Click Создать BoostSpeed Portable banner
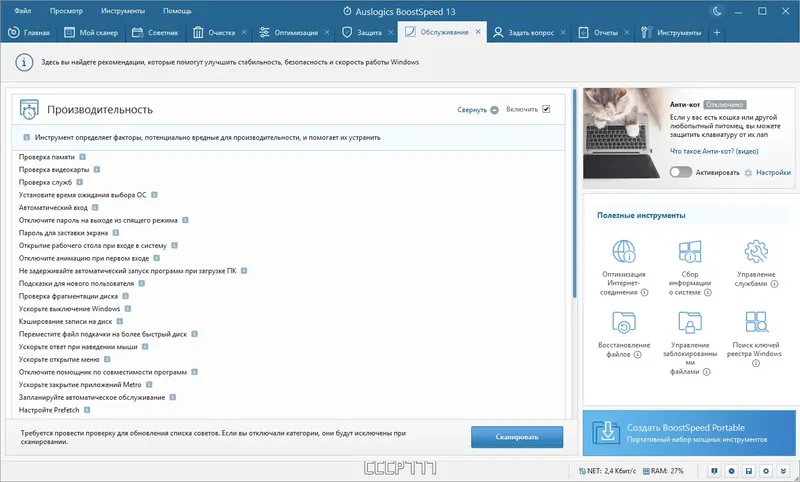 (689, 433)
